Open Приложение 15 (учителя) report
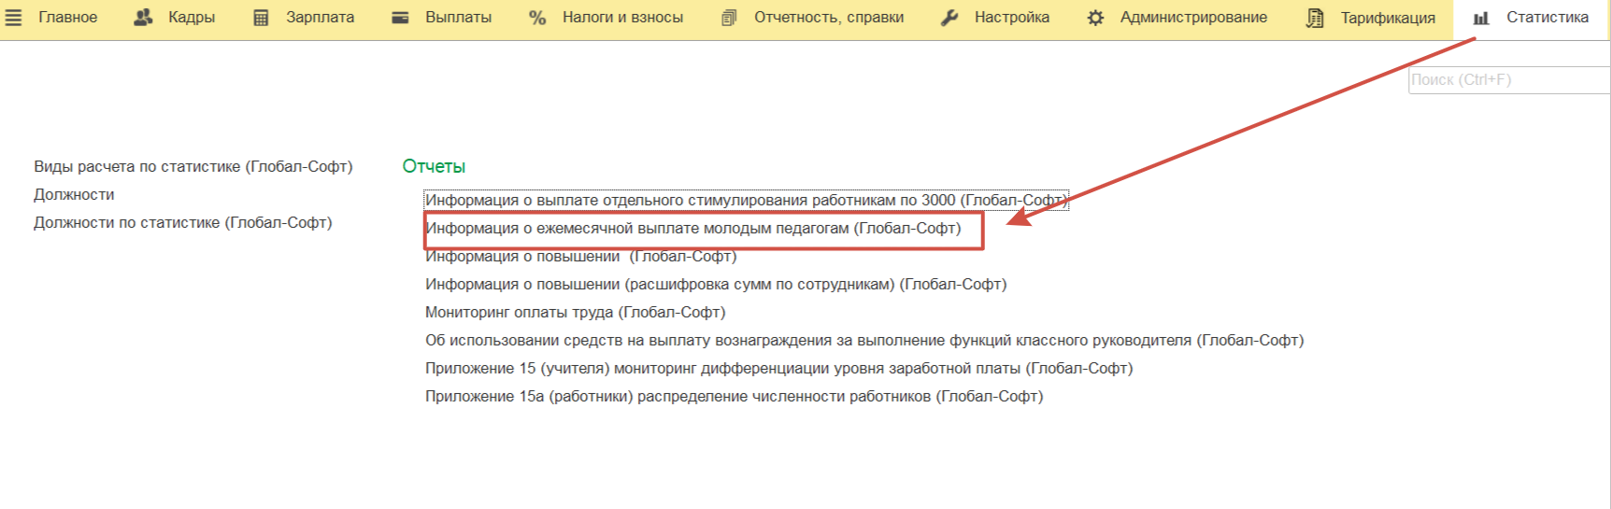 [778, 368]
